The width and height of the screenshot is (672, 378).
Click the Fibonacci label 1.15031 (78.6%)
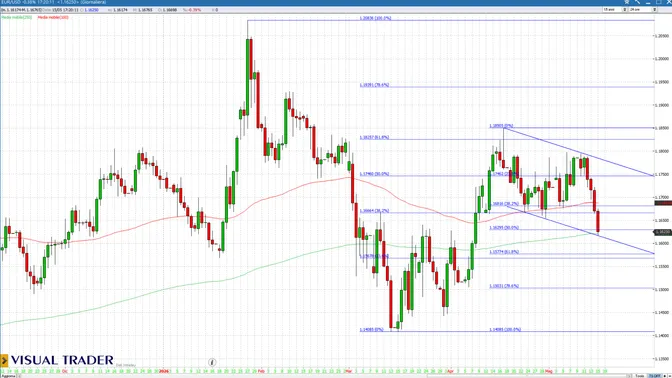tap(504, 286)
